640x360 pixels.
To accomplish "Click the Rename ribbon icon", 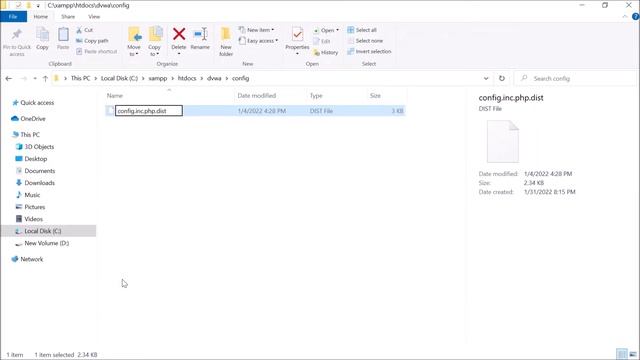I will pos(200,35).
